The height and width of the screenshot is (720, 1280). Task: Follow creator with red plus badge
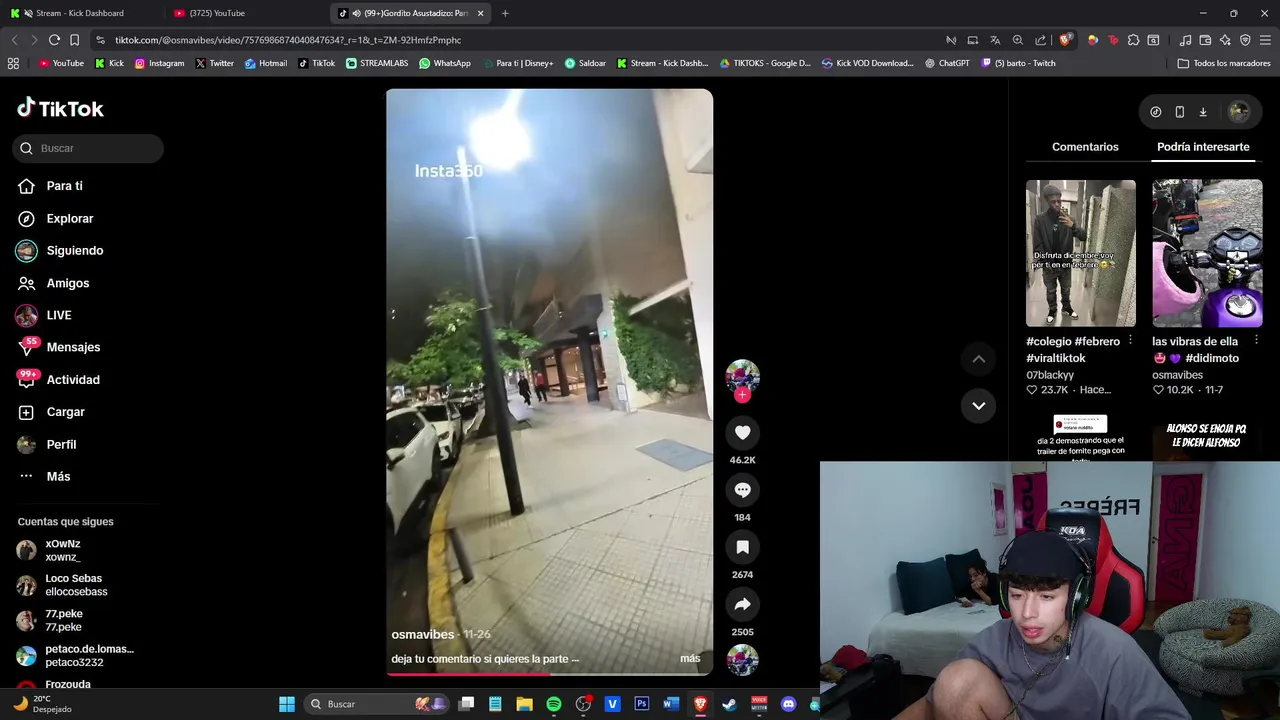[742, 395]
